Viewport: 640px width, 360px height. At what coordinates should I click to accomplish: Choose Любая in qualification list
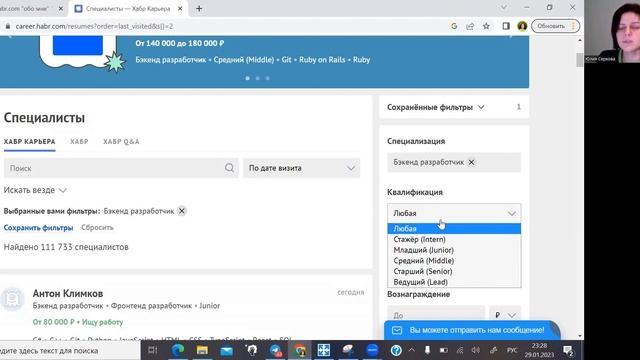pos(454,229)
